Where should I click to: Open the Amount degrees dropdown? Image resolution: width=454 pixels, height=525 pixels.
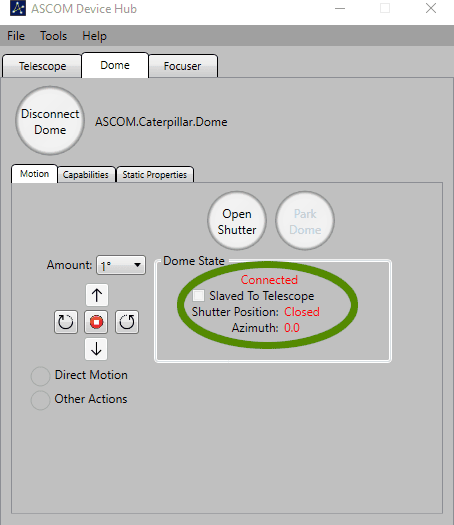click(121, 265)
